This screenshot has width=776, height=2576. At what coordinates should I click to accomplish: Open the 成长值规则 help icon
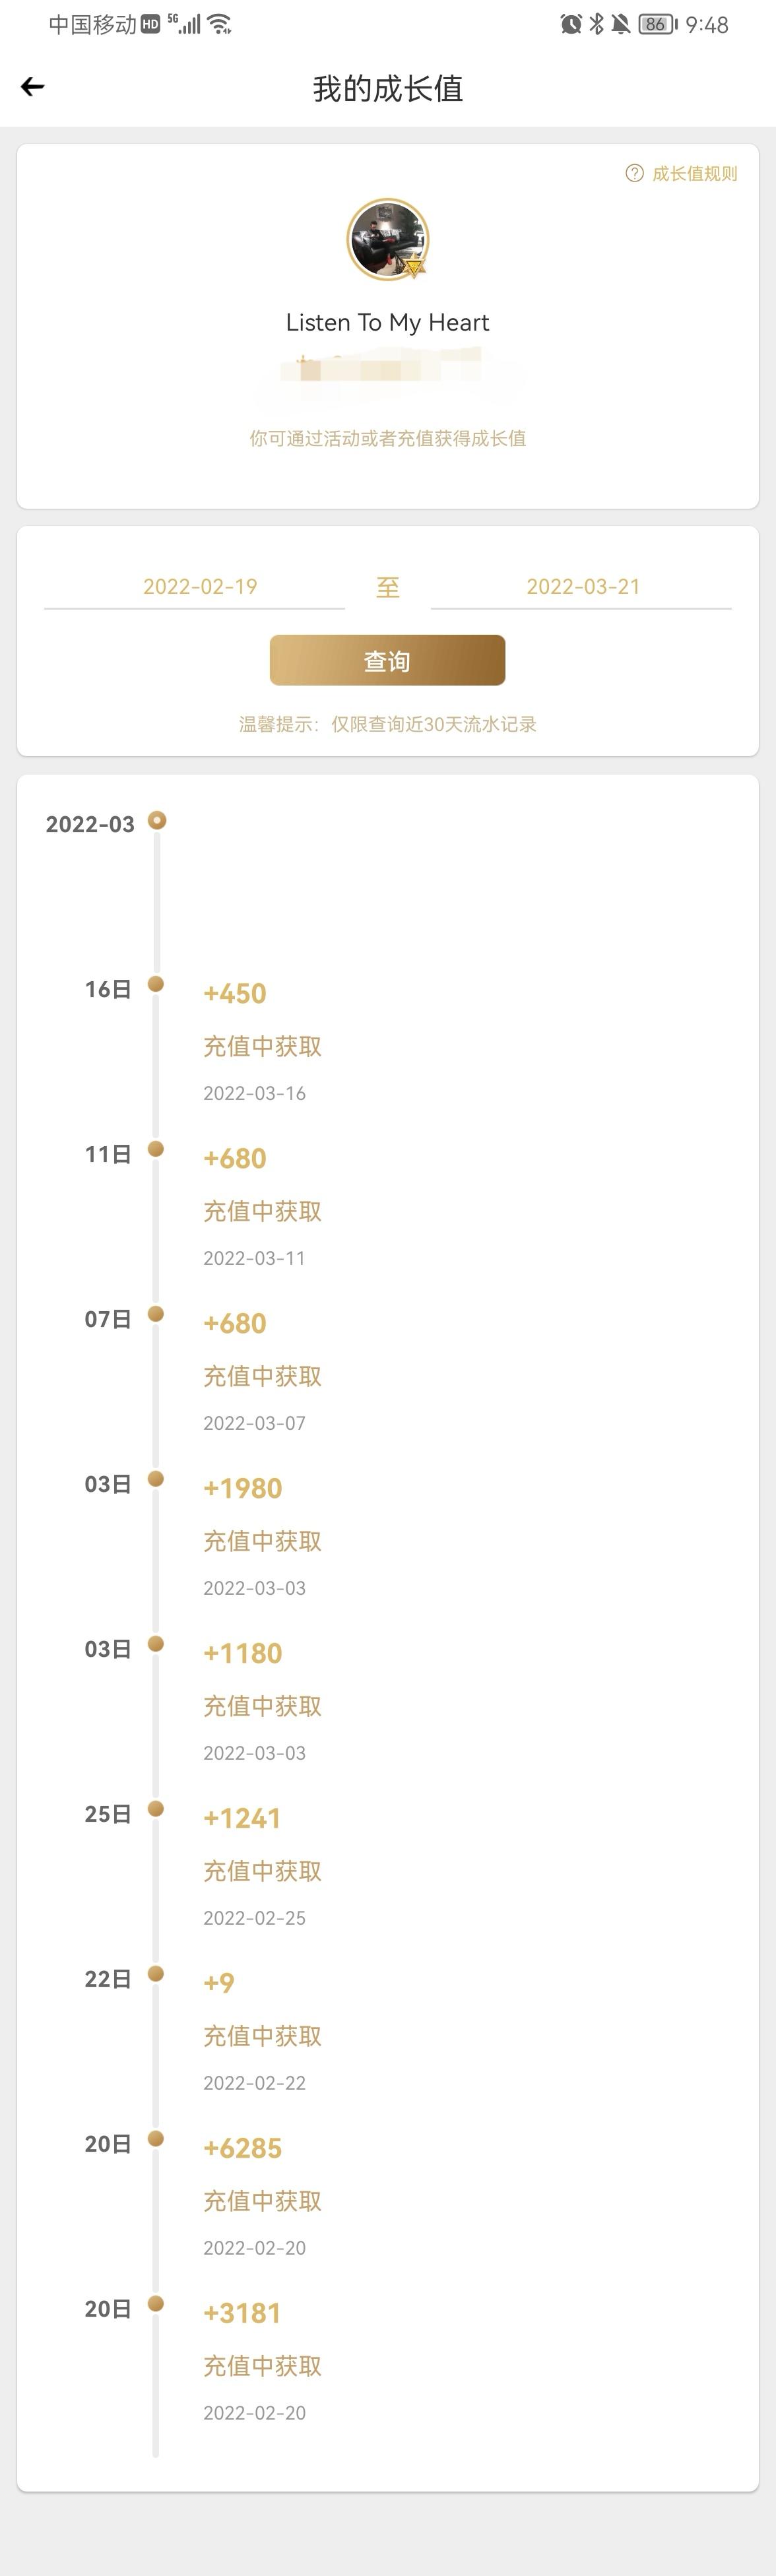coord(634,173)
